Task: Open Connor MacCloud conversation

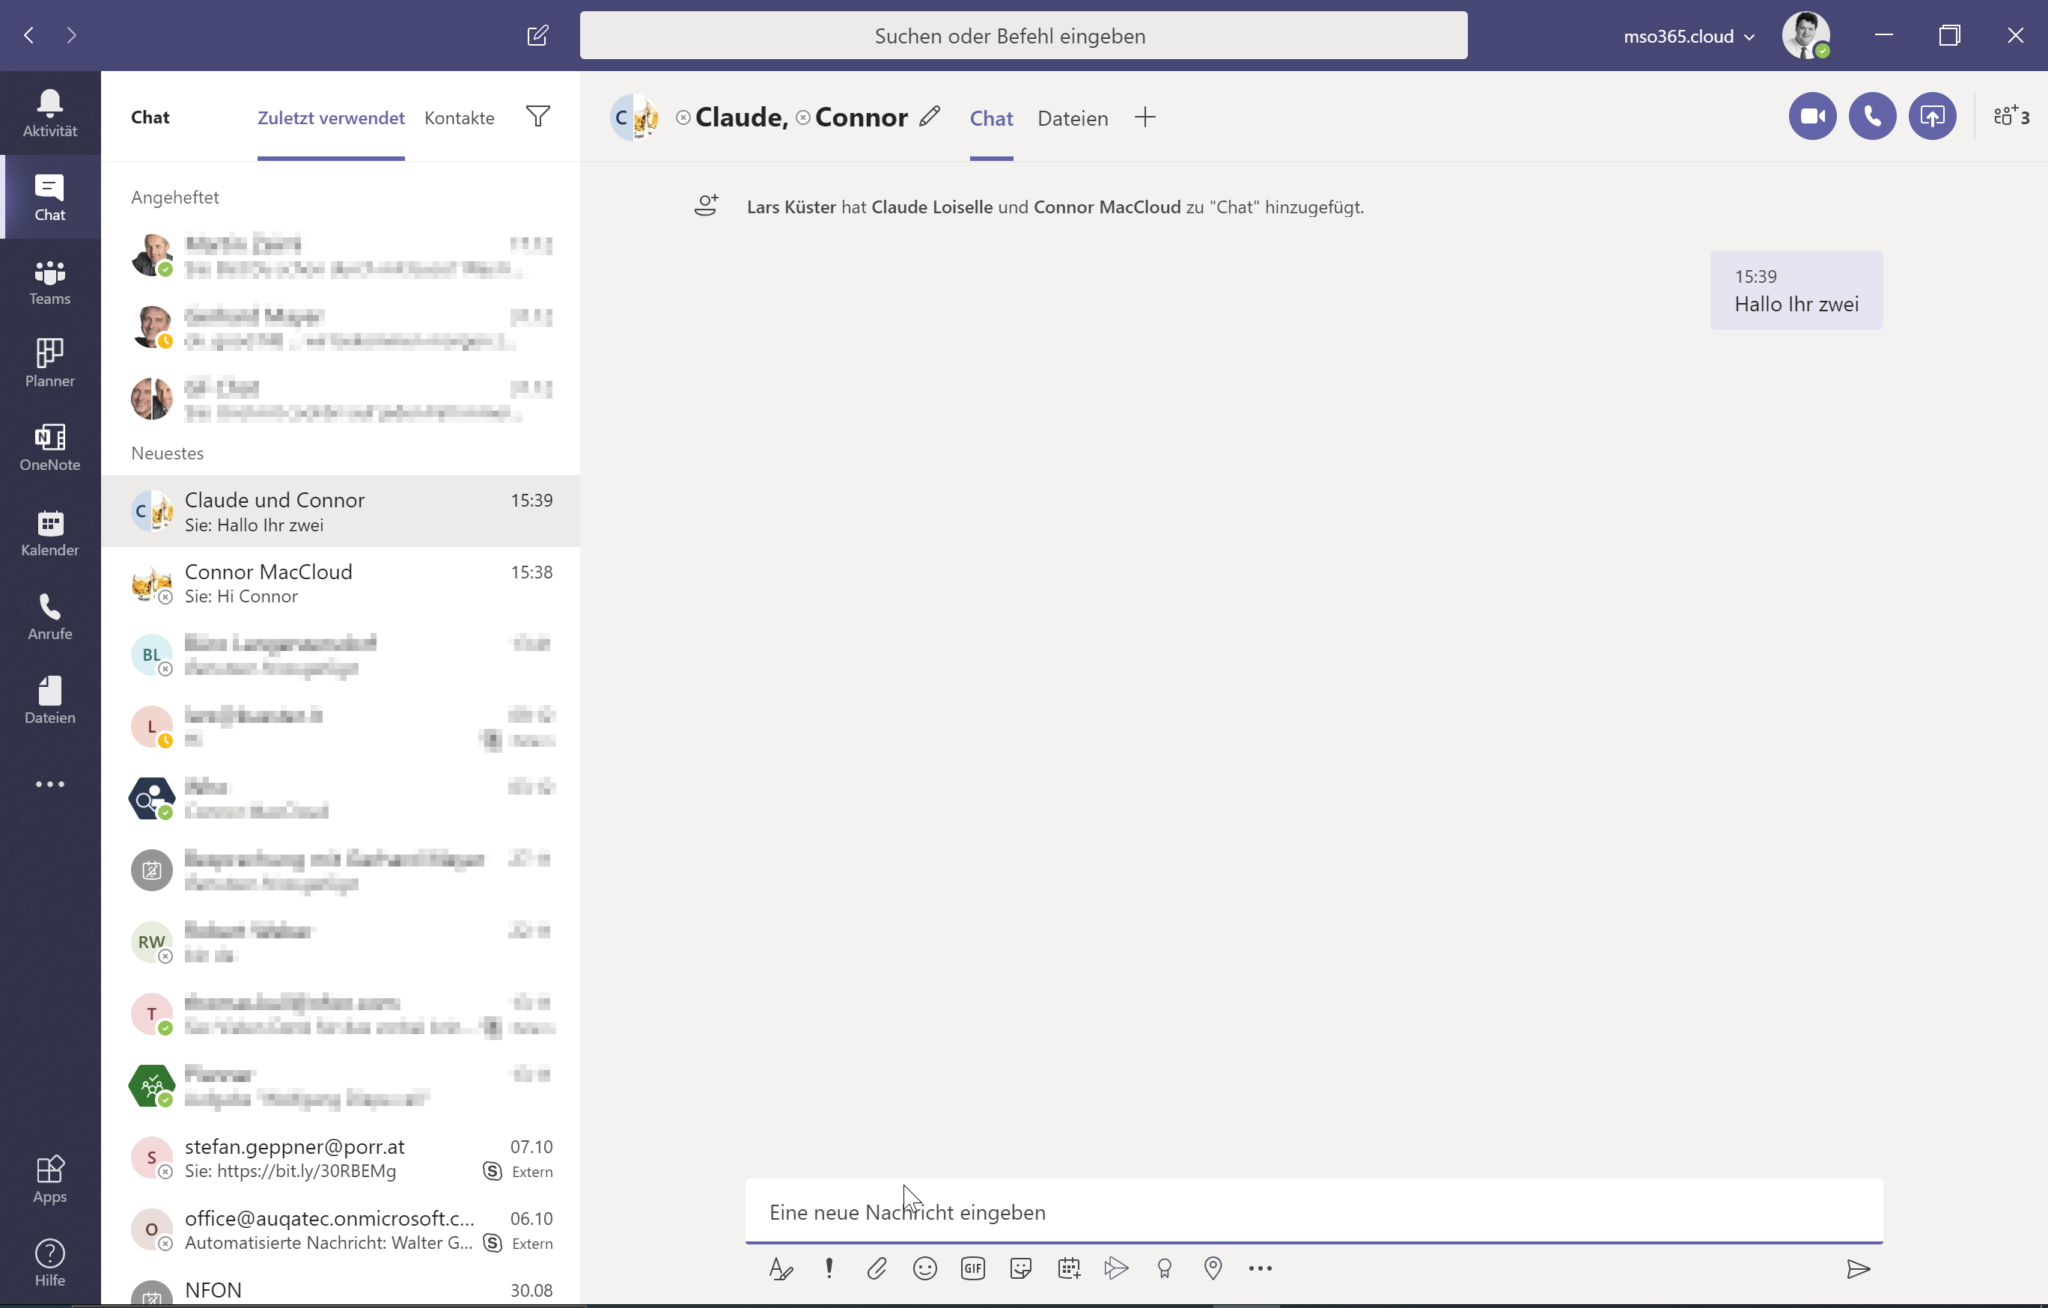Action: pos(341,583)
